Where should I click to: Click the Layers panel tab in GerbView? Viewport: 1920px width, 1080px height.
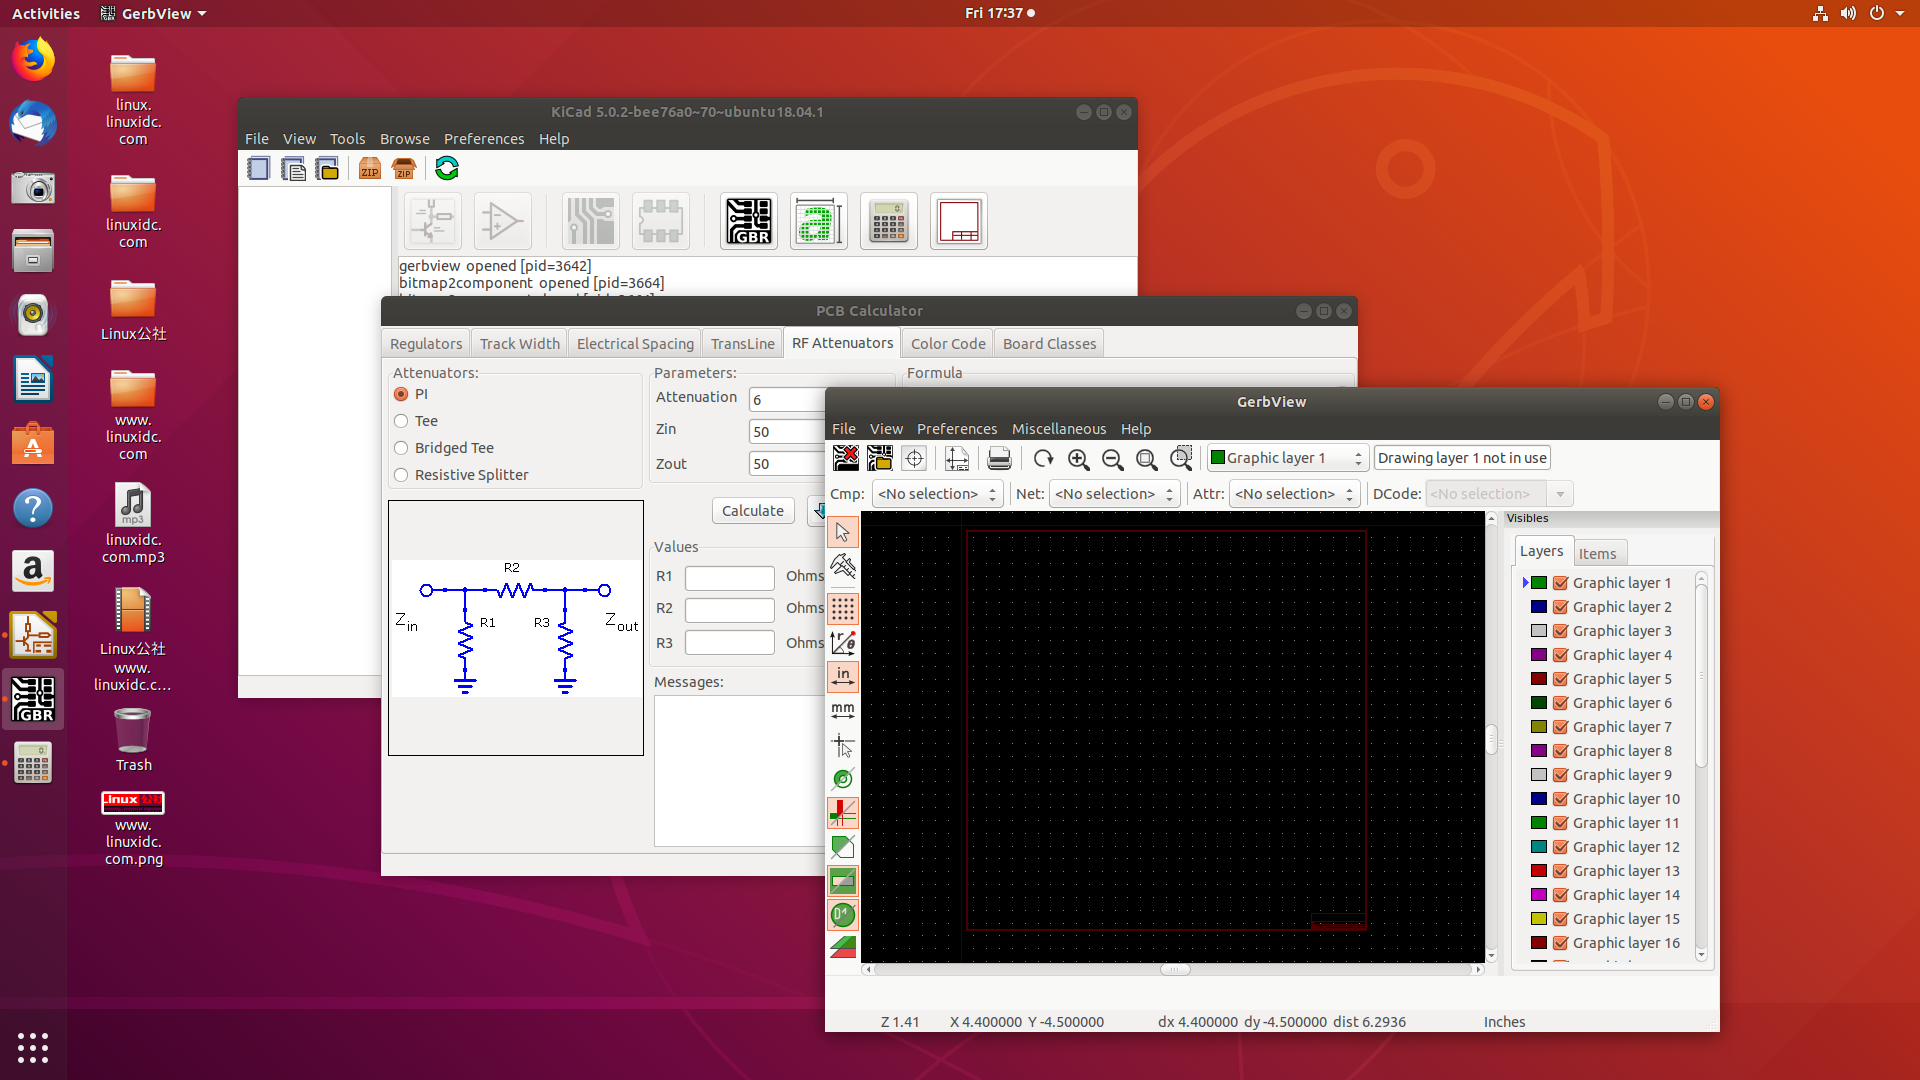click(1542, 551)
